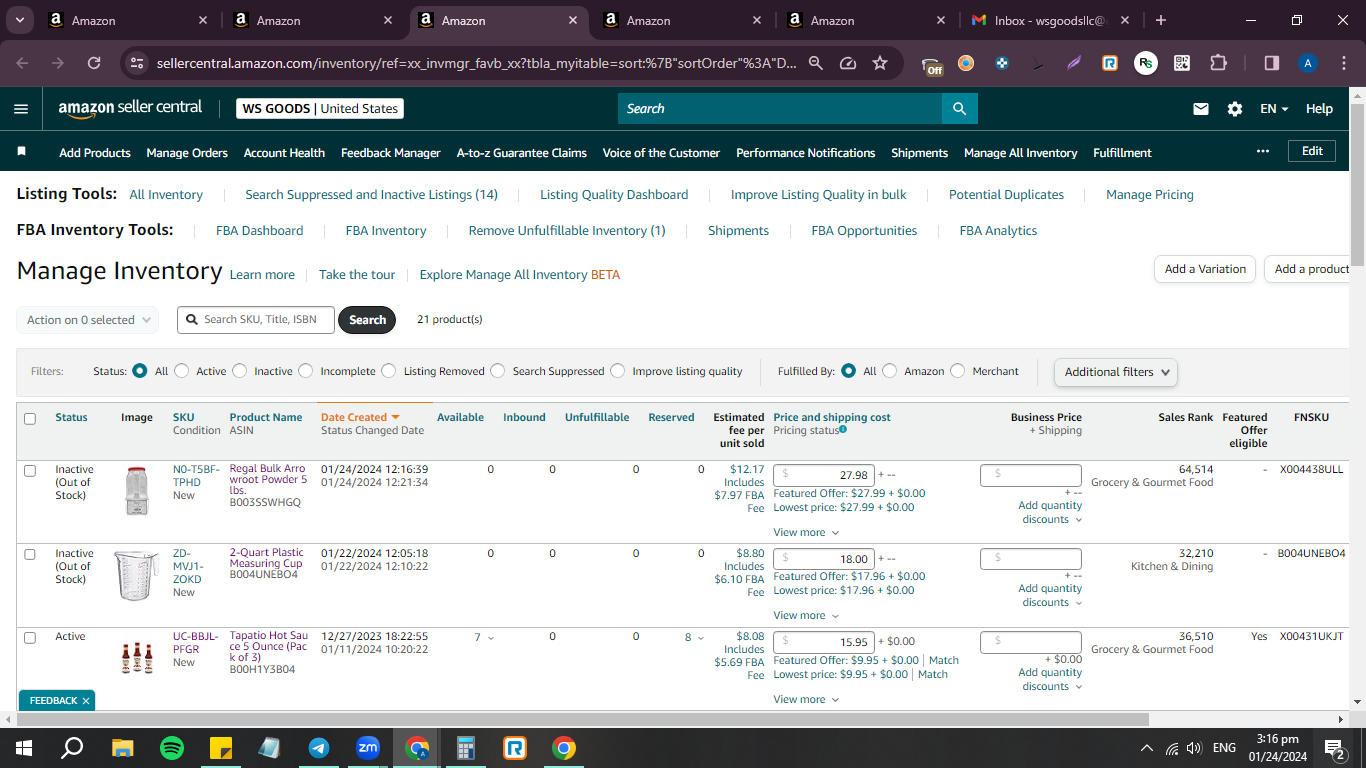
Task: Open a new browser tab
Action: (1160, 20)
